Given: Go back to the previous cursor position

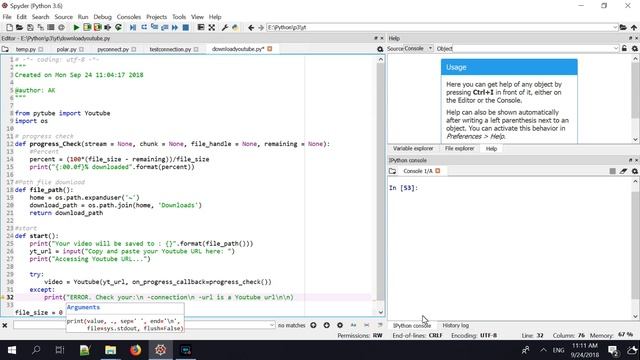Looking at the screenshot, I should click(251, 27).
